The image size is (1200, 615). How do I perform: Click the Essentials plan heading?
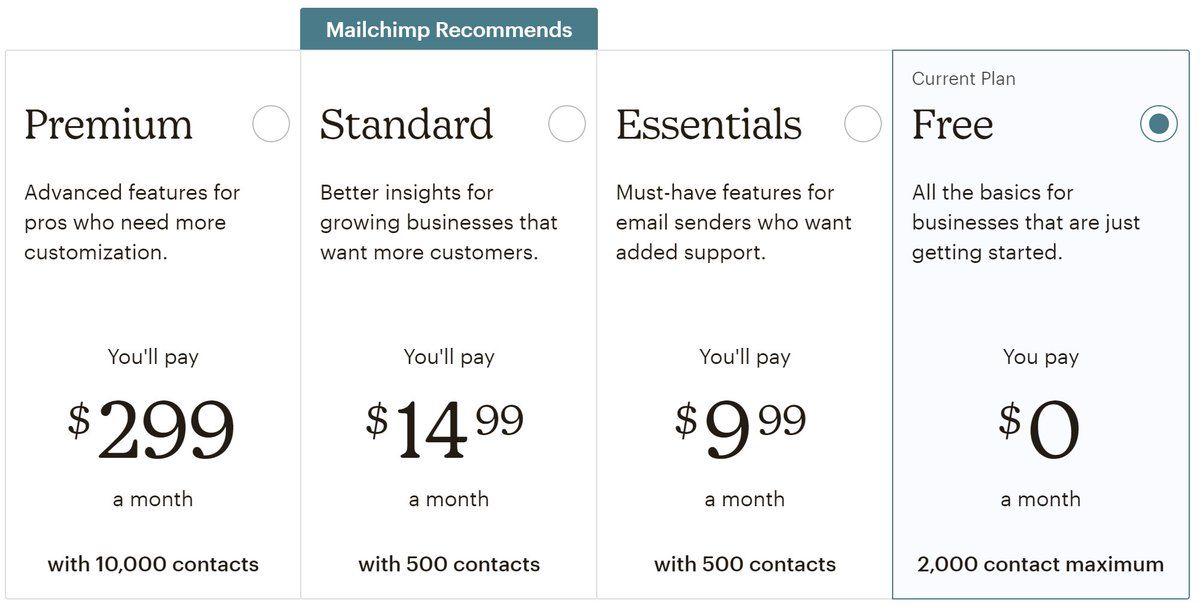(709, 125)
